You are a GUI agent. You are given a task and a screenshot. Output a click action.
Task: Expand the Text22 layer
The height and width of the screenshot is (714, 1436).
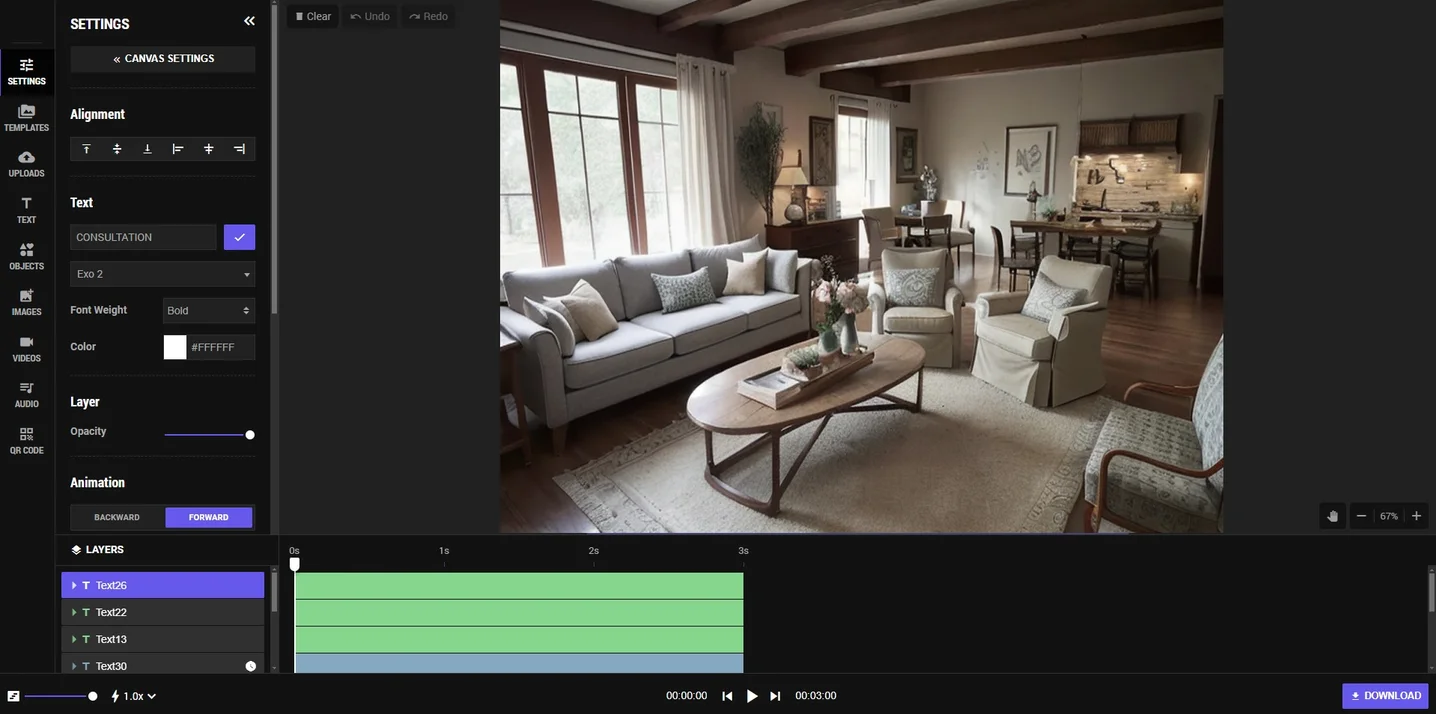[x=74, y=612]
